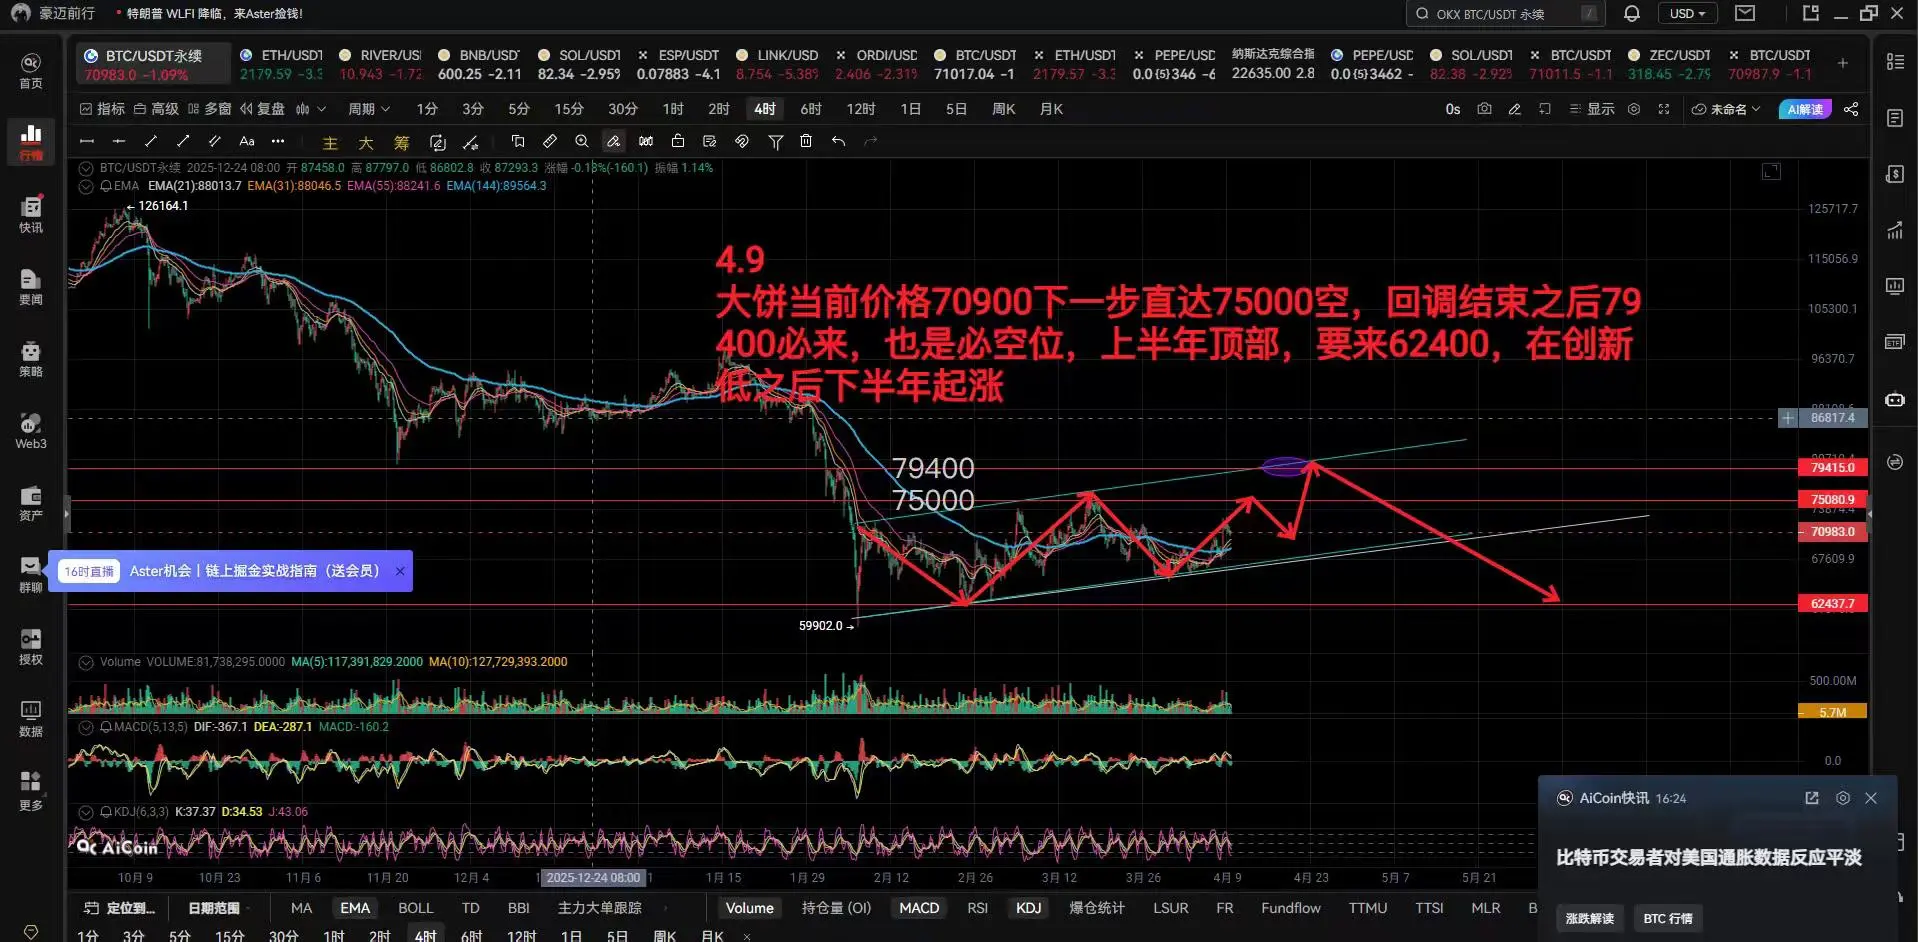1918x942 pixels.
Task: Select the parallel channel drawing tool
Action: click(214, 141)
